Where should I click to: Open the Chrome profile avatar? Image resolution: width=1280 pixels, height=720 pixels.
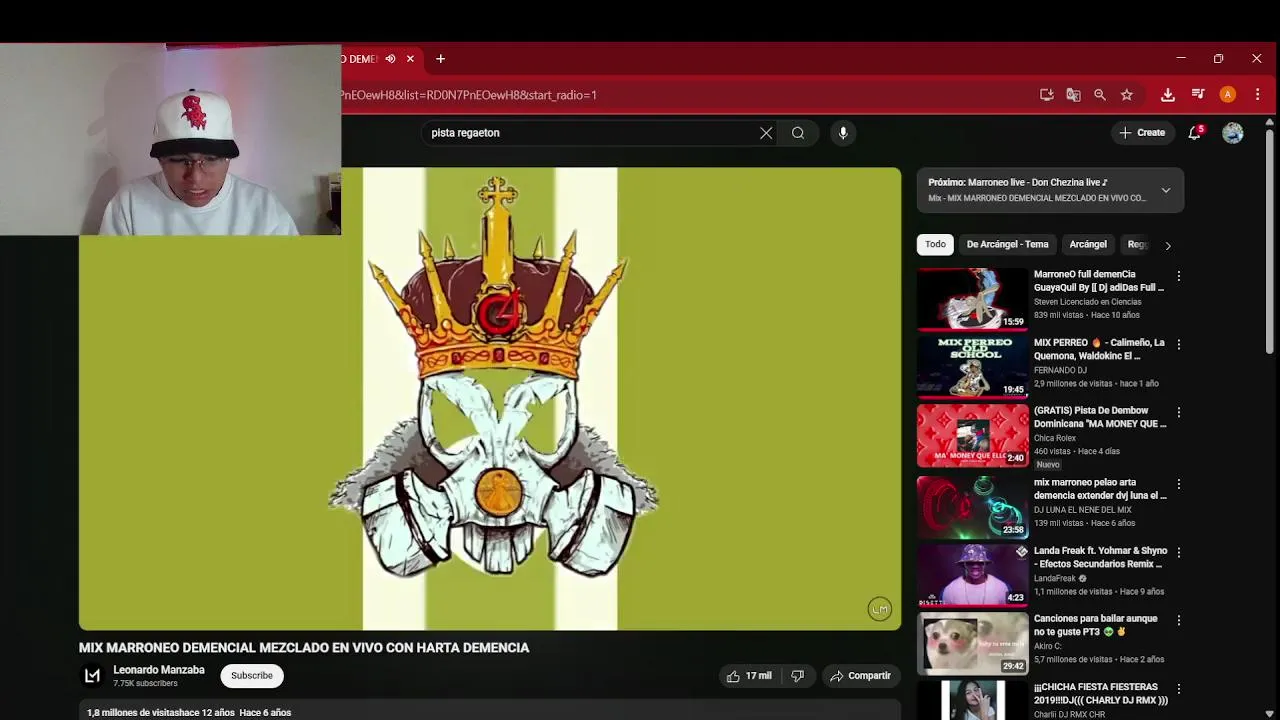1228,95
